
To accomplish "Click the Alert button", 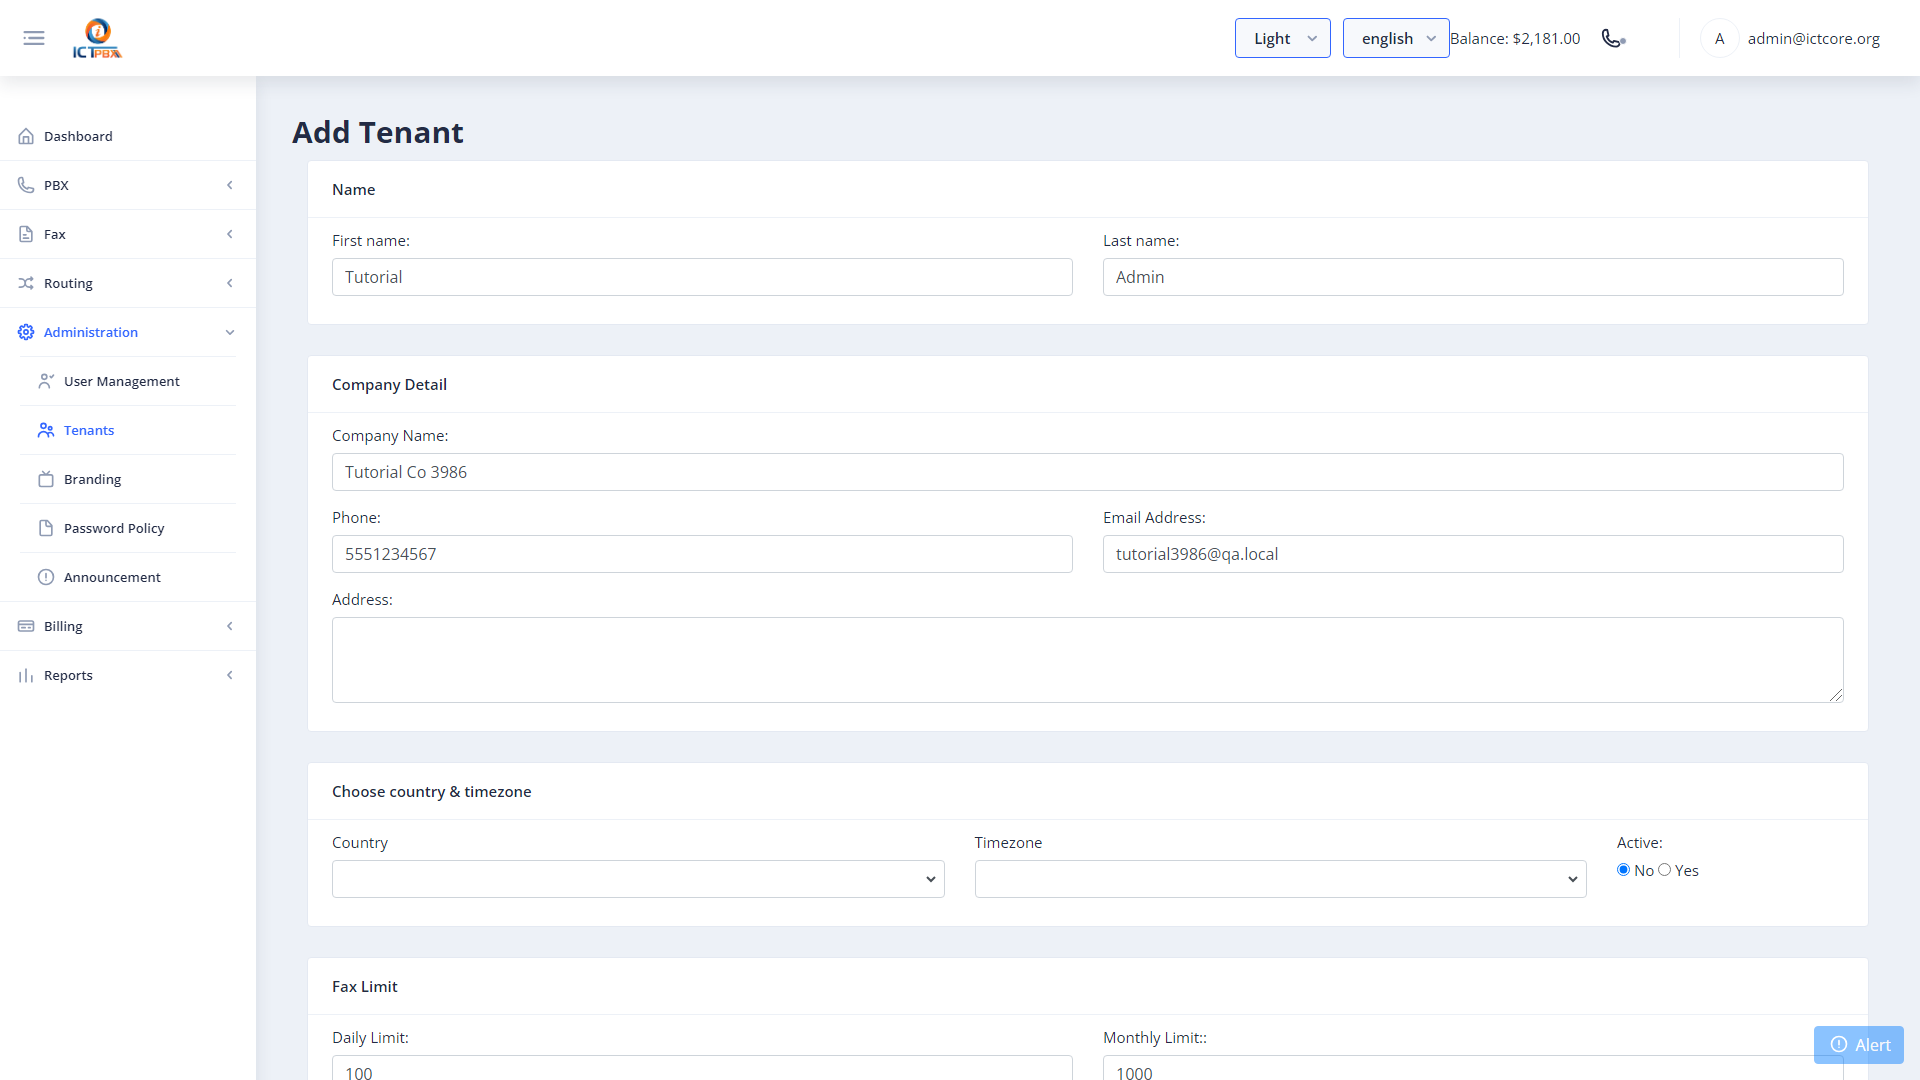I will 1859,1045.
